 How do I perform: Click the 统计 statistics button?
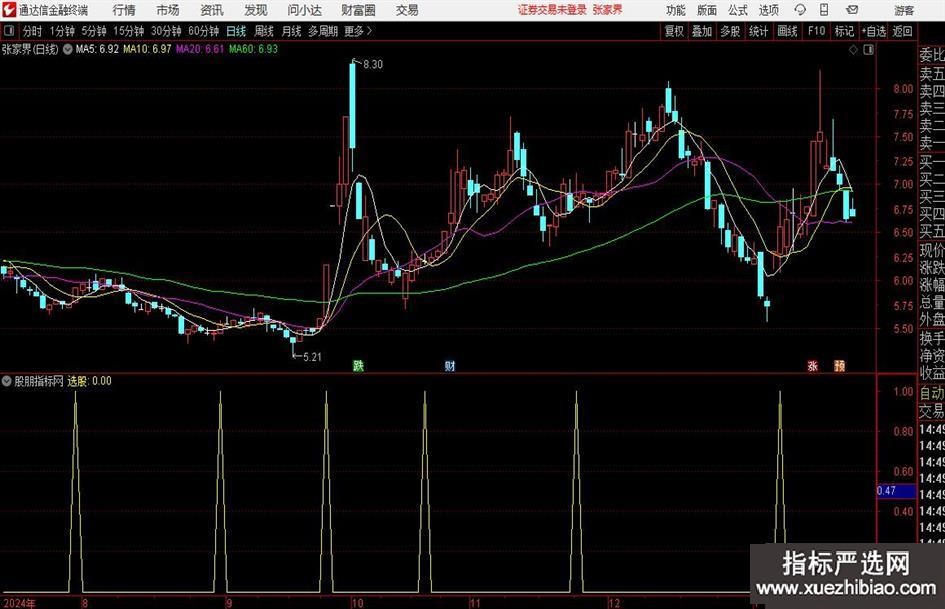coord(758,31)
